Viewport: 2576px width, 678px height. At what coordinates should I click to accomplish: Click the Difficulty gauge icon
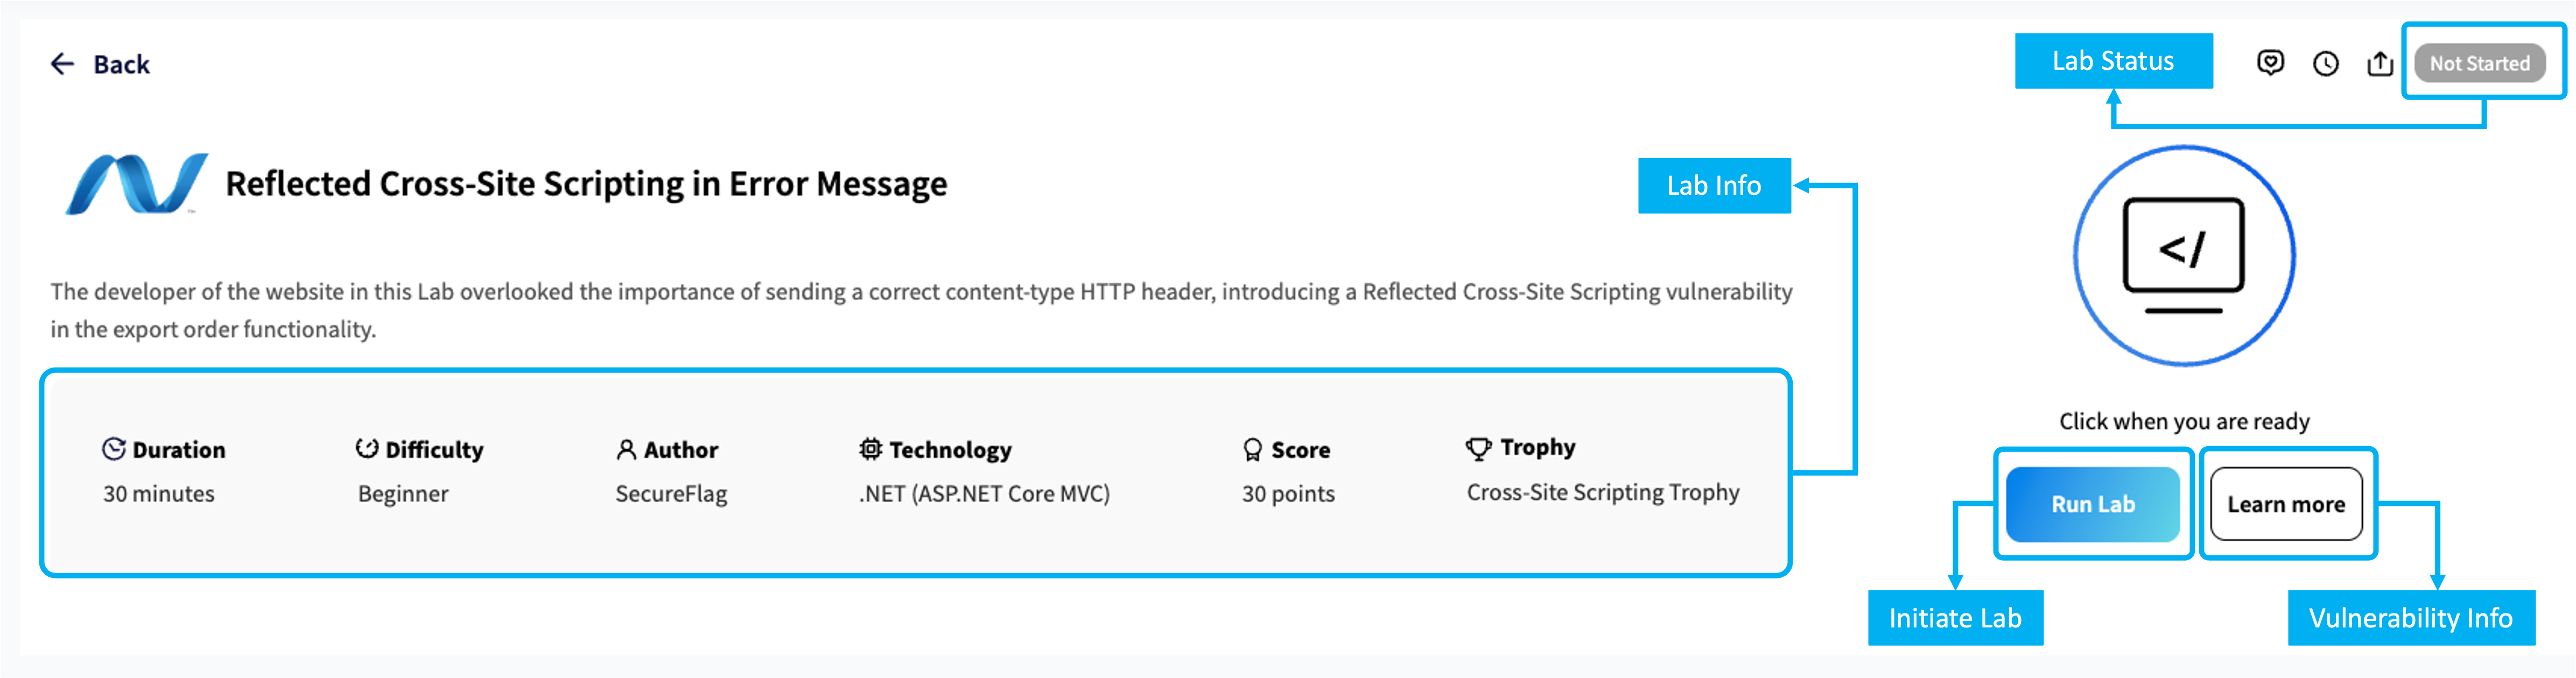367,449
